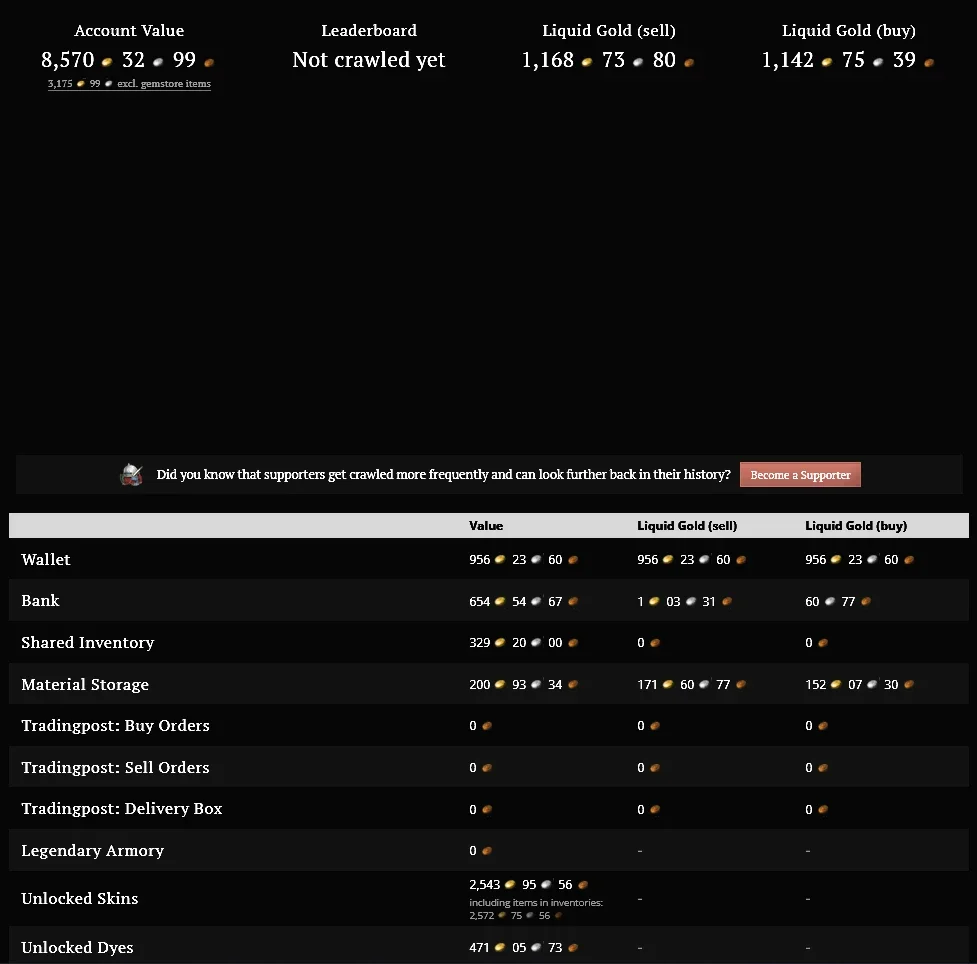Select the top Liquid Gold (sell) heading
Viewport: 977px width, 964px height.
(x=609, y=31)
